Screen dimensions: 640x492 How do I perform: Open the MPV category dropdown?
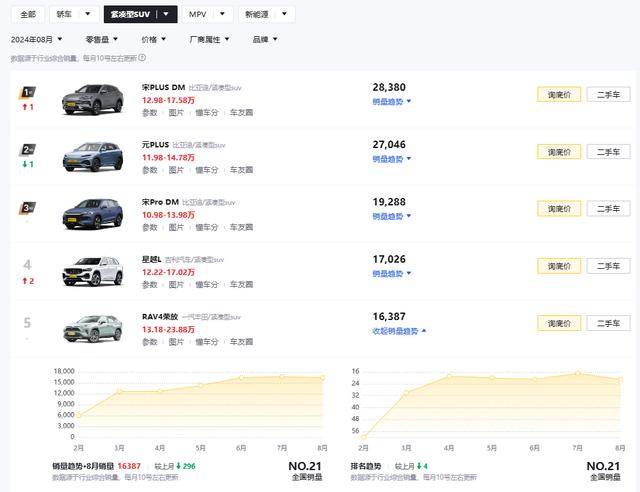pyautogui.click(x=207, y=14)
